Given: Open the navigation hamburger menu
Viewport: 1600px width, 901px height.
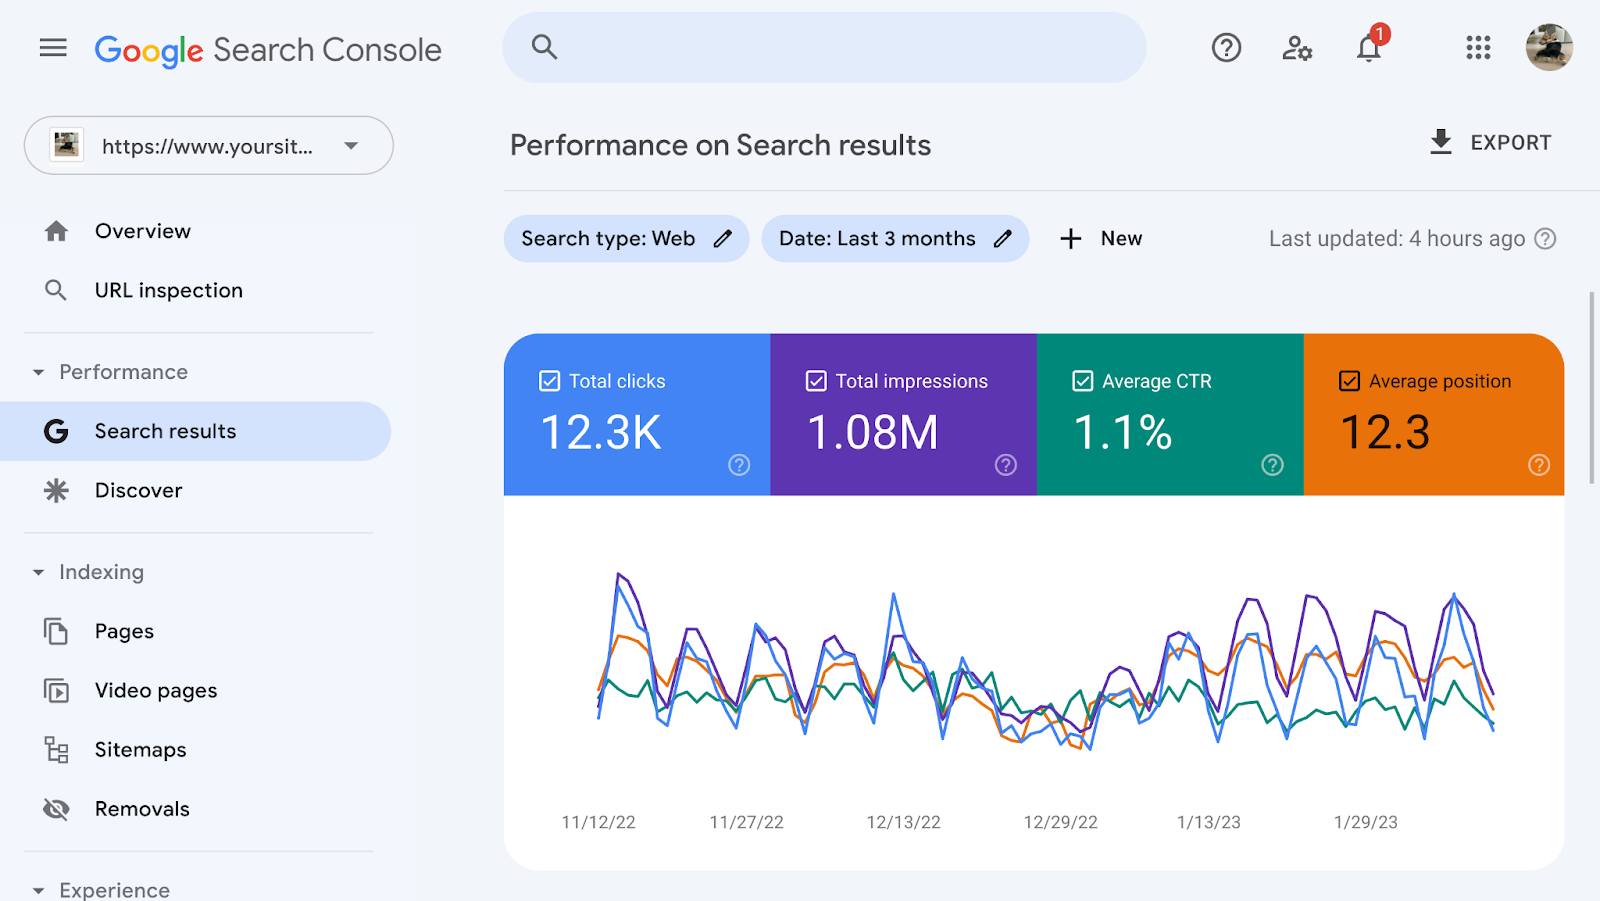Looking at the screenshot, I should [x=52, y=47].
